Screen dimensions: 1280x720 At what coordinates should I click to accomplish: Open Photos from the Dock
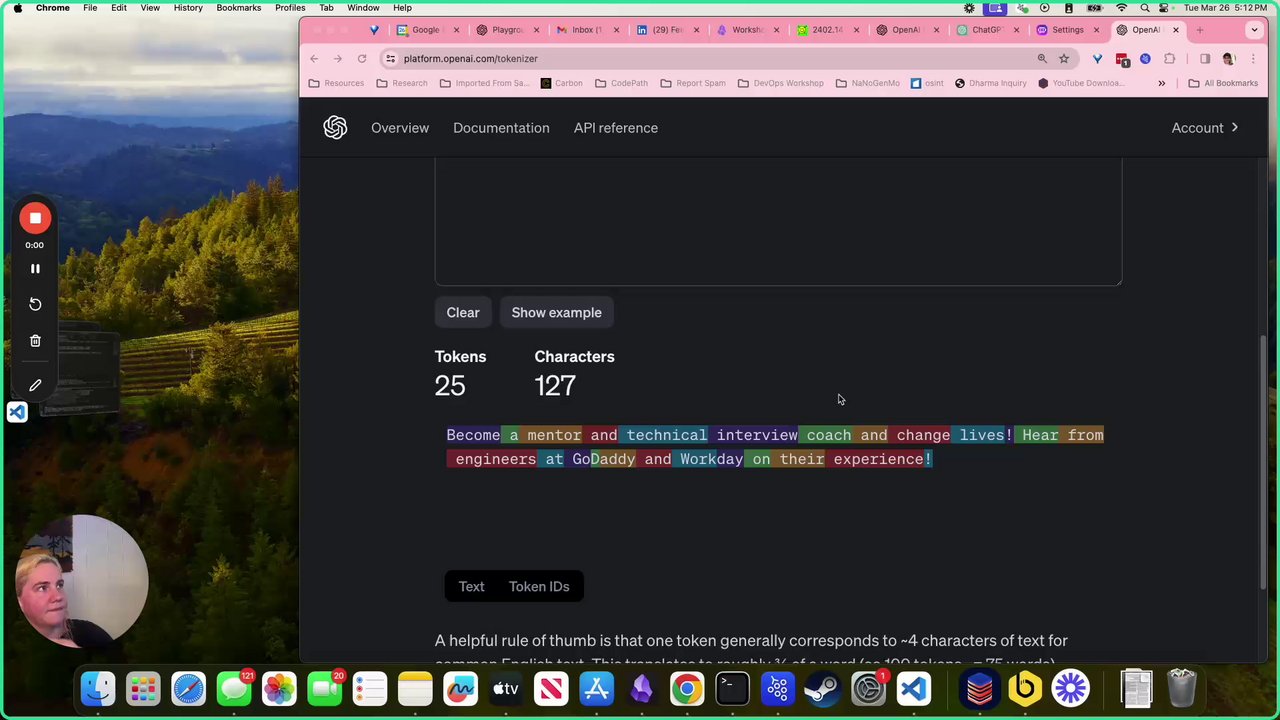[x=279, y=689]
